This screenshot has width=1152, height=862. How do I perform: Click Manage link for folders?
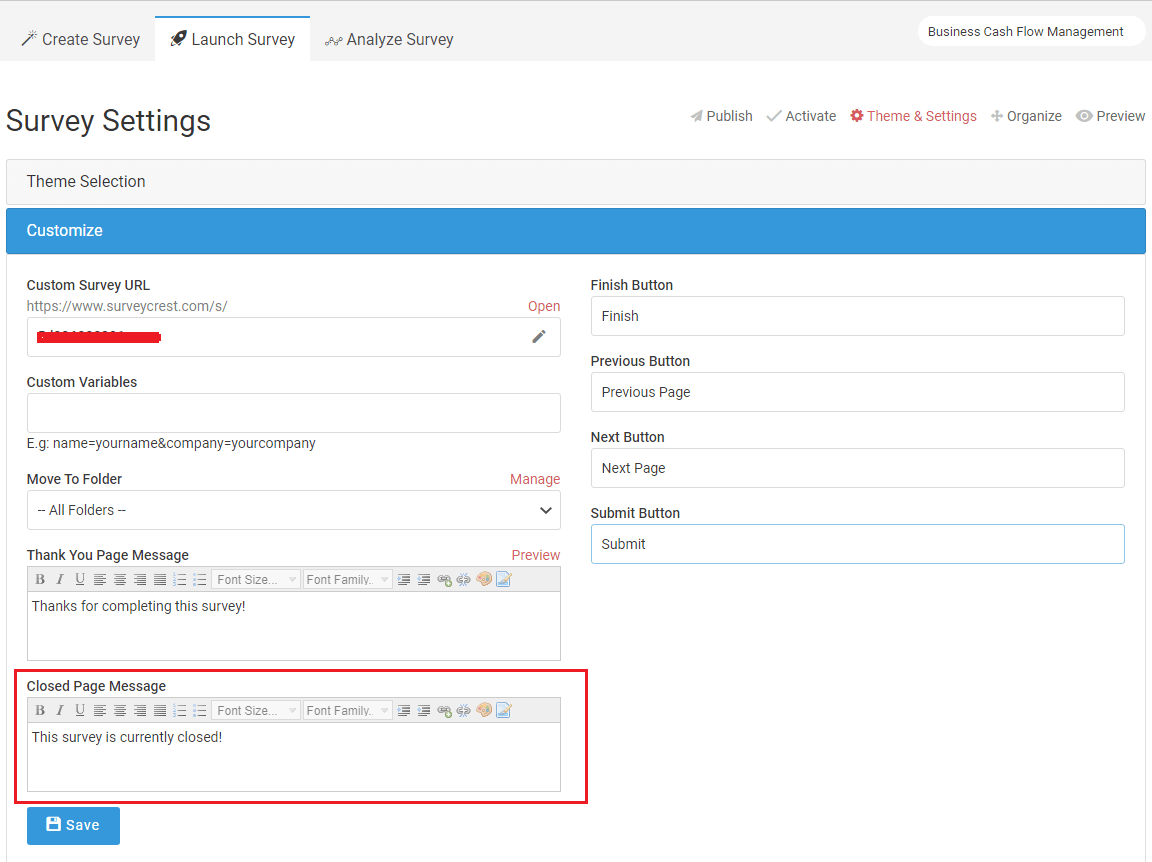coord(535,479)
